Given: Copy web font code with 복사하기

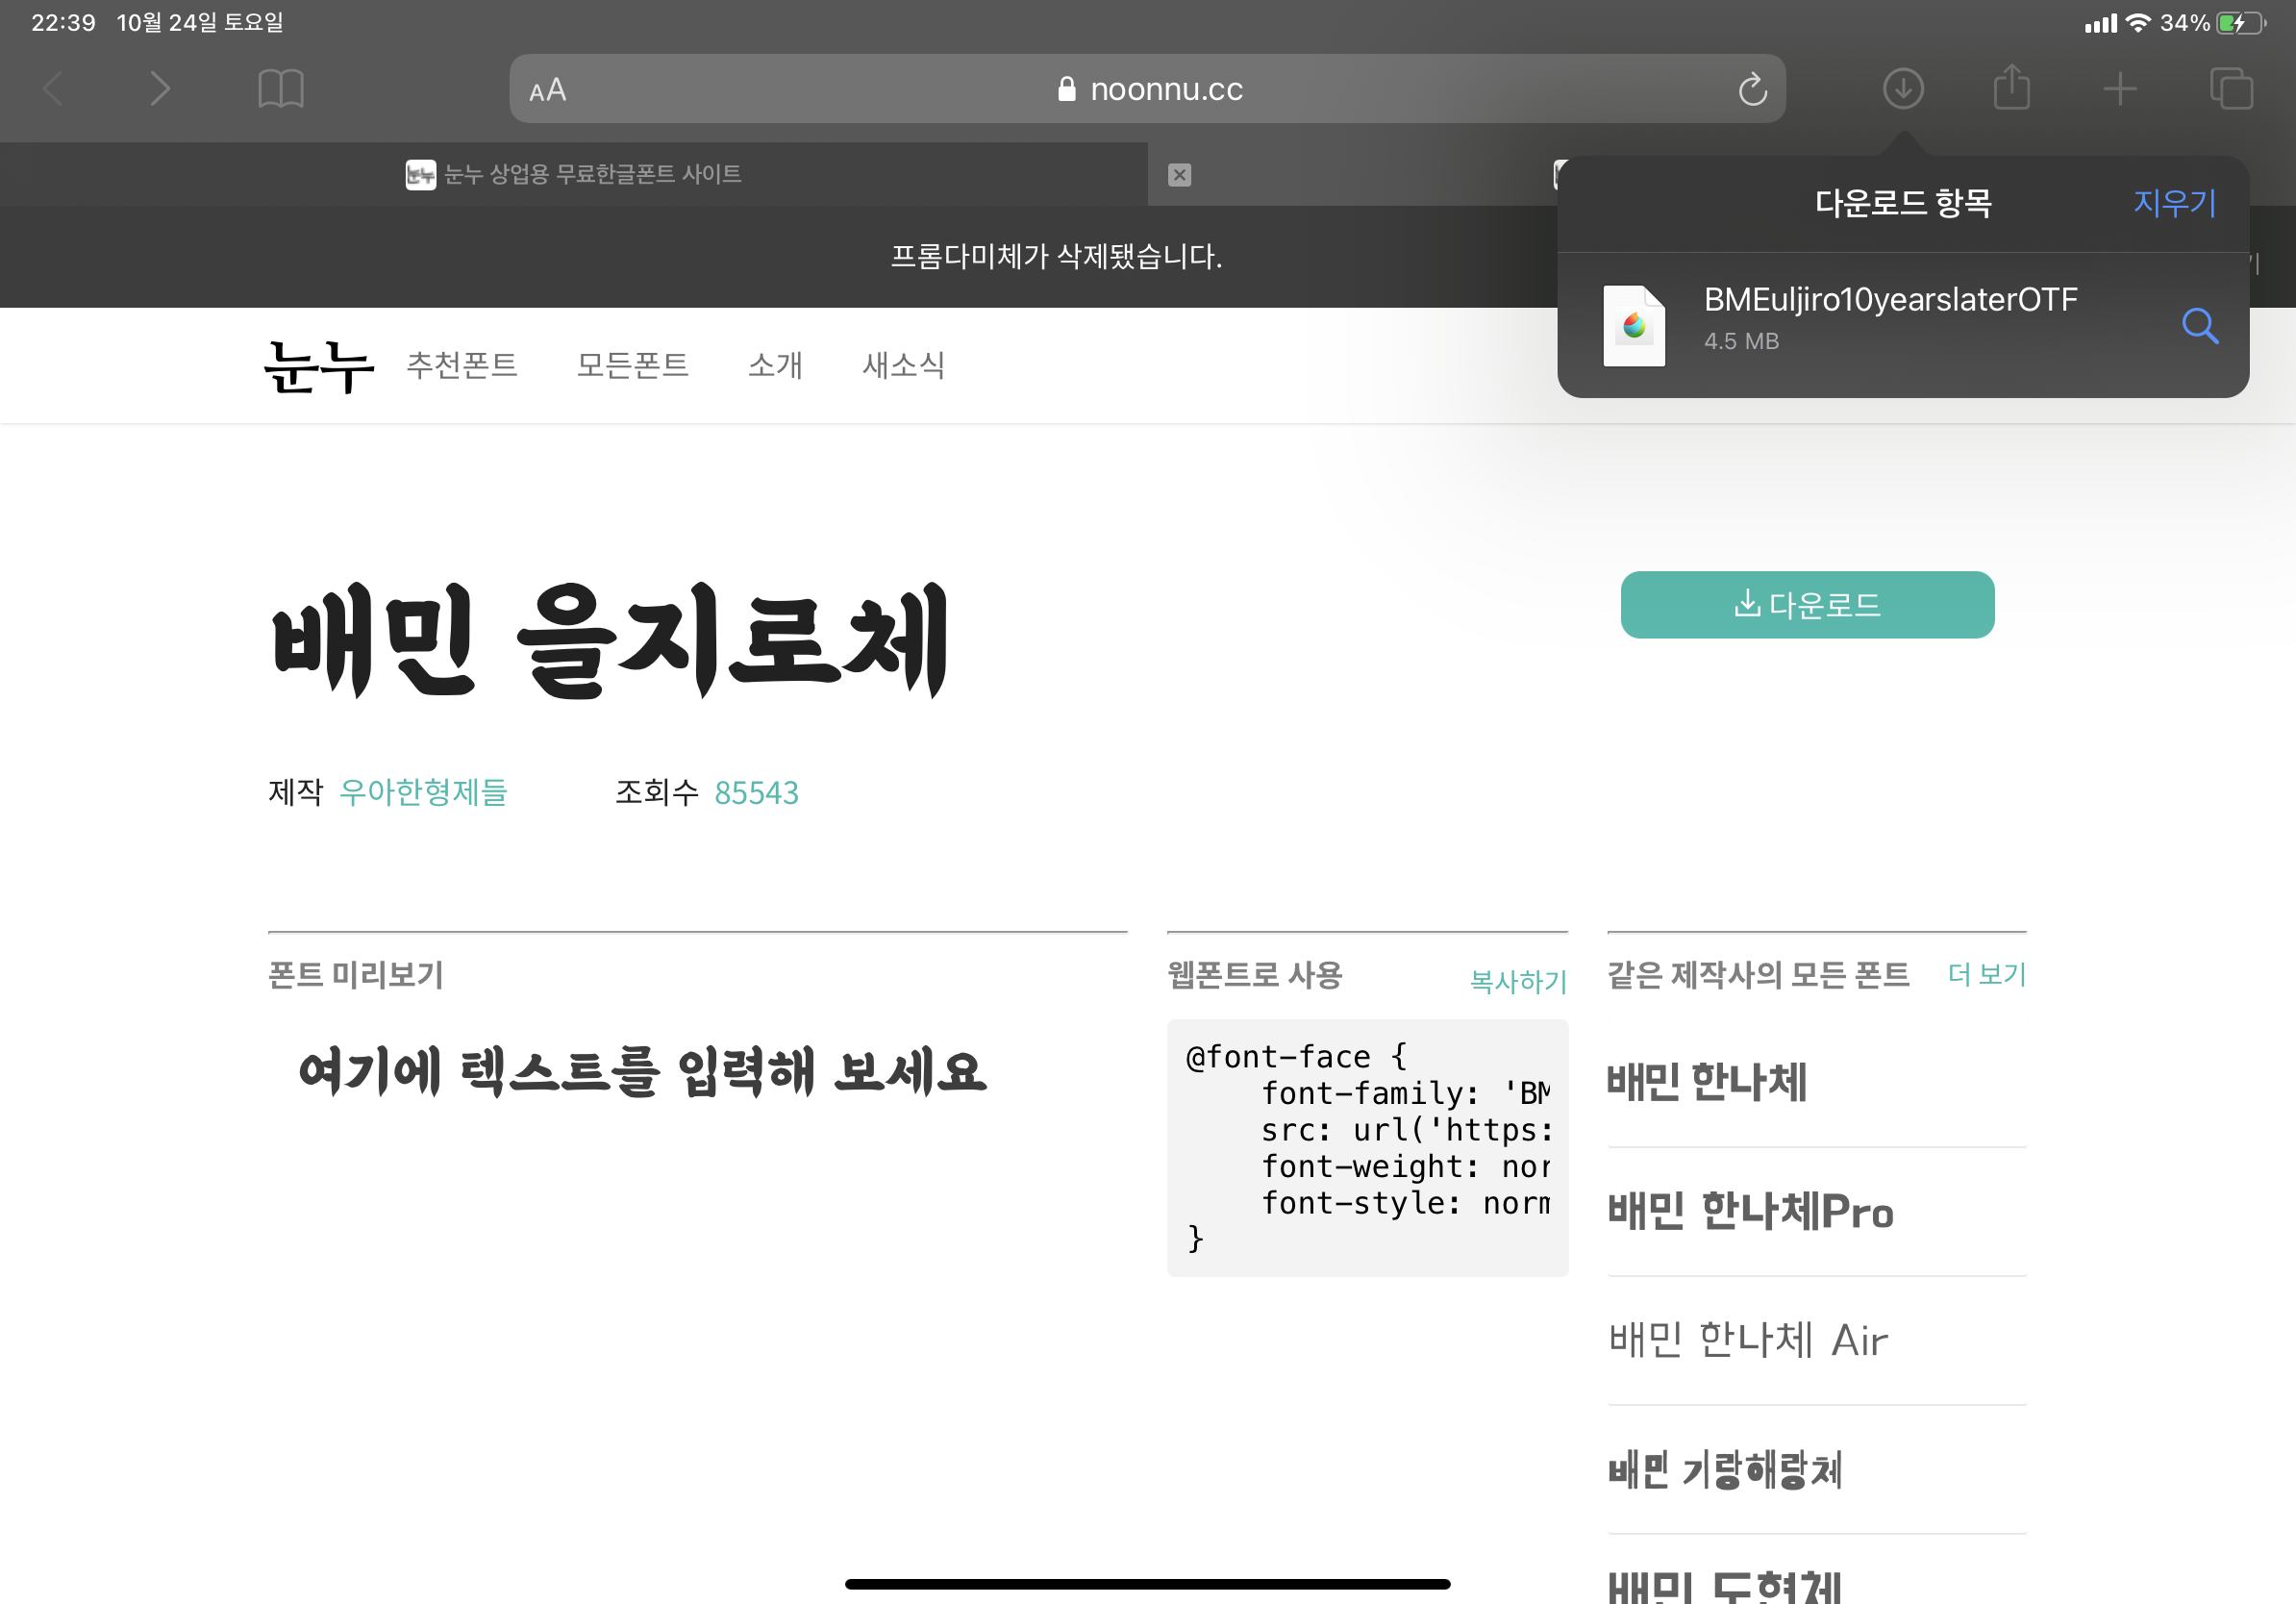Looking at the screenshot, I should [x=1517, y=981].
